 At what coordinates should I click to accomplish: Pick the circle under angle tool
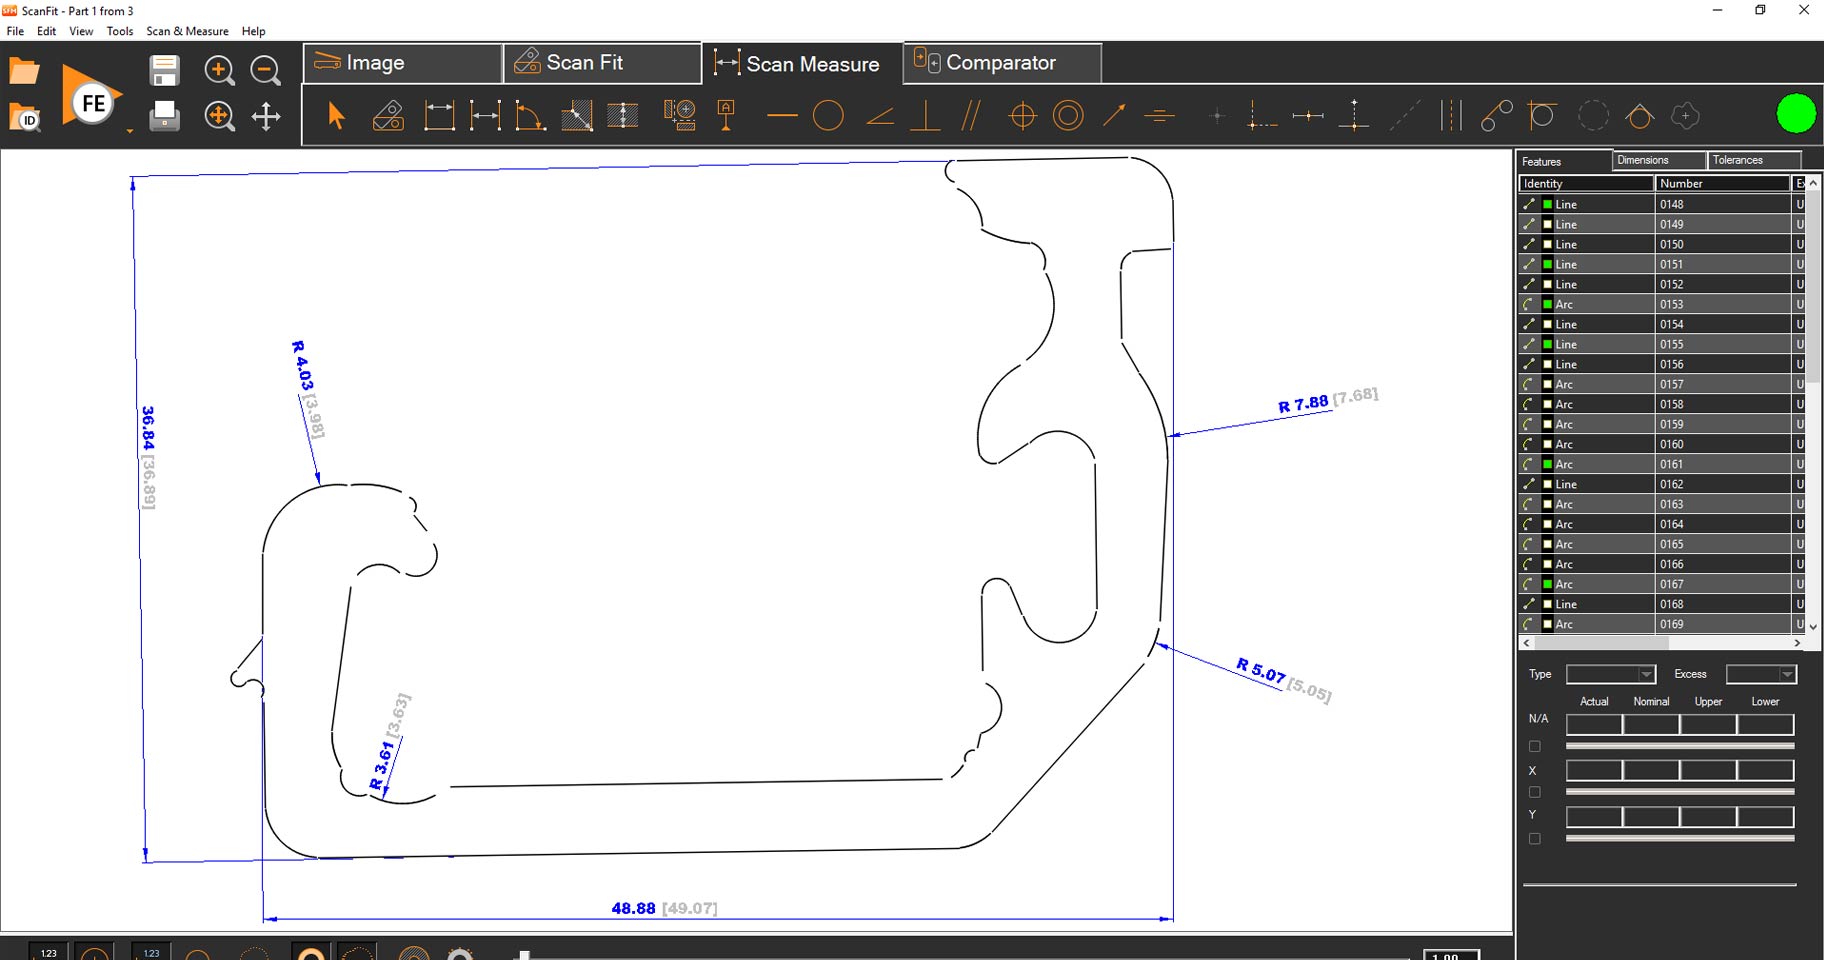click(1639, 116)
